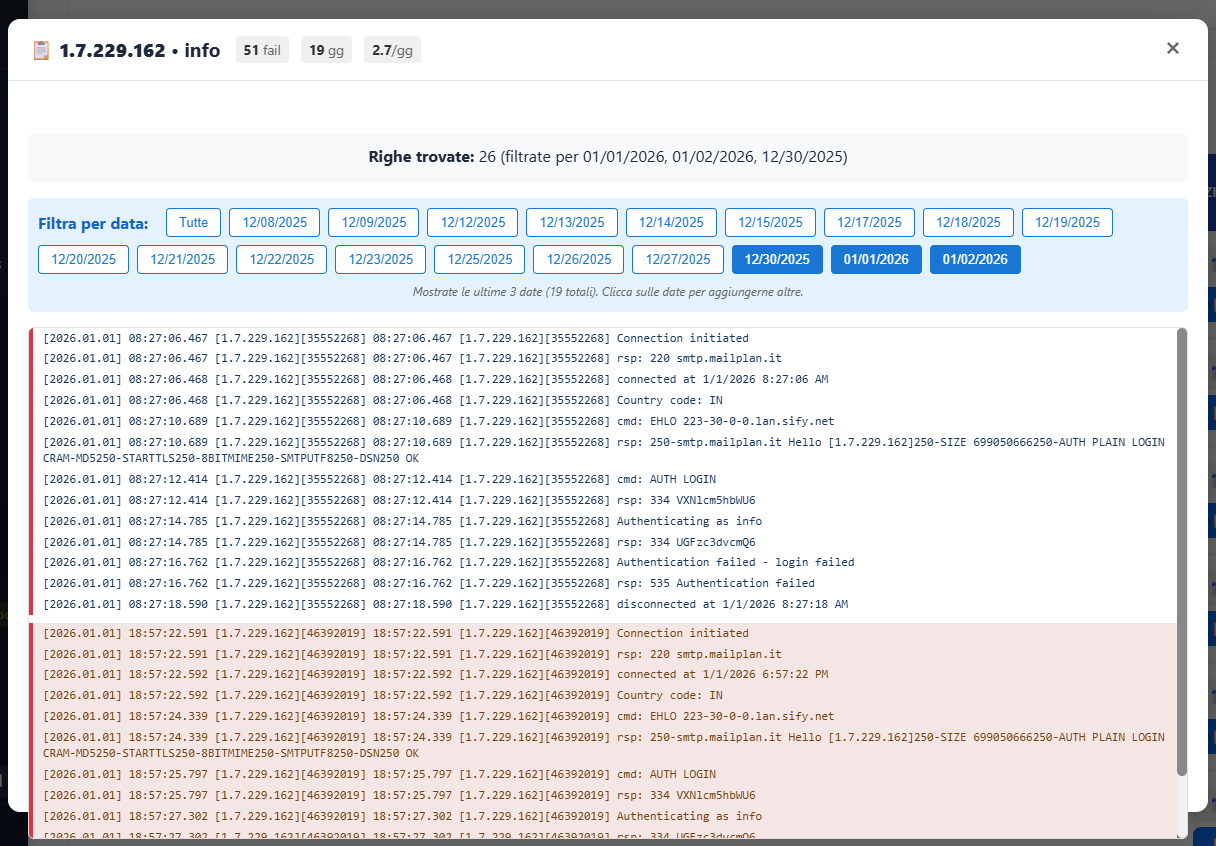Click the '19 gg' days badge
The width and height of the screenshot is (1216, 846).
[x=326, y=50]
